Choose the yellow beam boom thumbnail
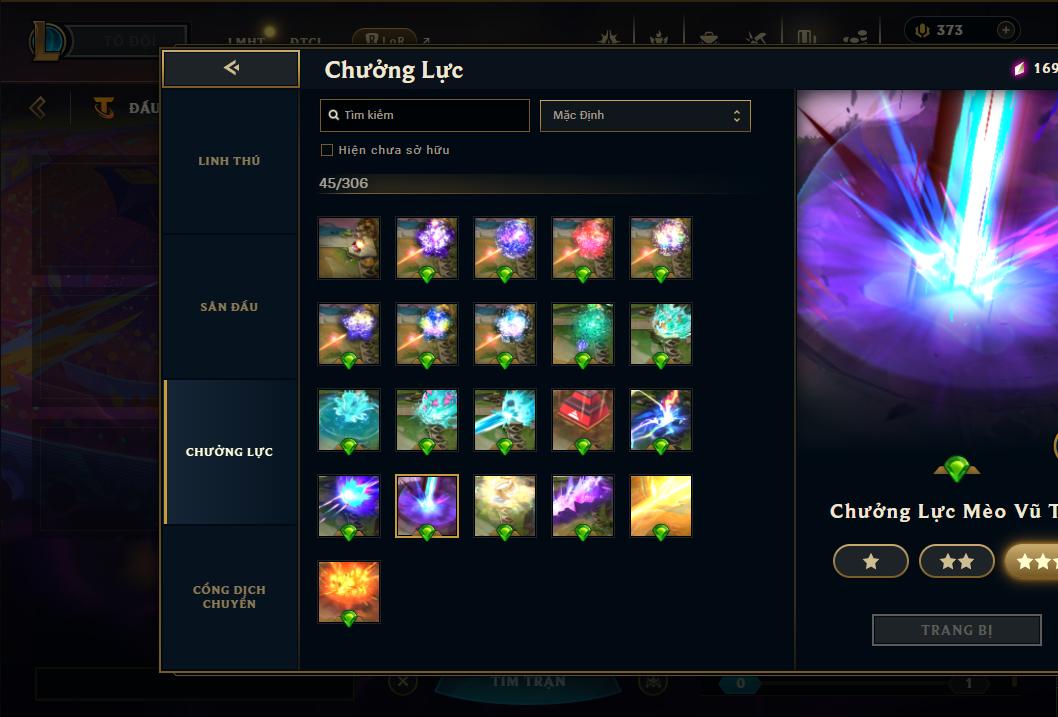Image resolution: width=1058 pixels, height=717 pixels. 661,506
